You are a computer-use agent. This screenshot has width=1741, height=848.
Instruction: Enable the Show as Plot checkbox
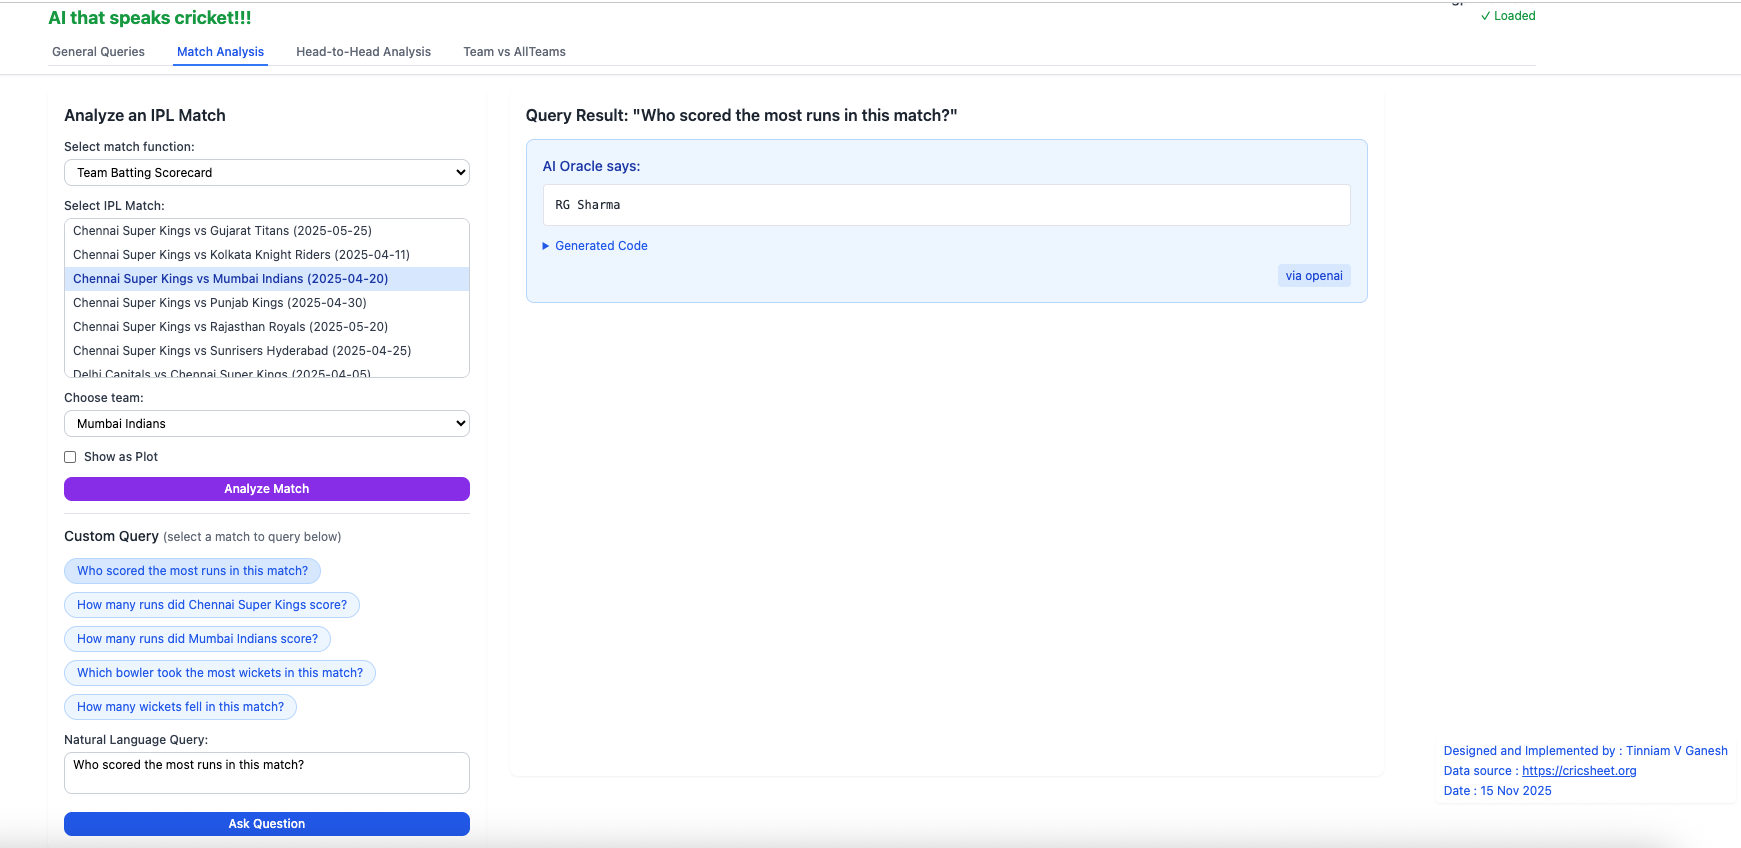(70, 457)
